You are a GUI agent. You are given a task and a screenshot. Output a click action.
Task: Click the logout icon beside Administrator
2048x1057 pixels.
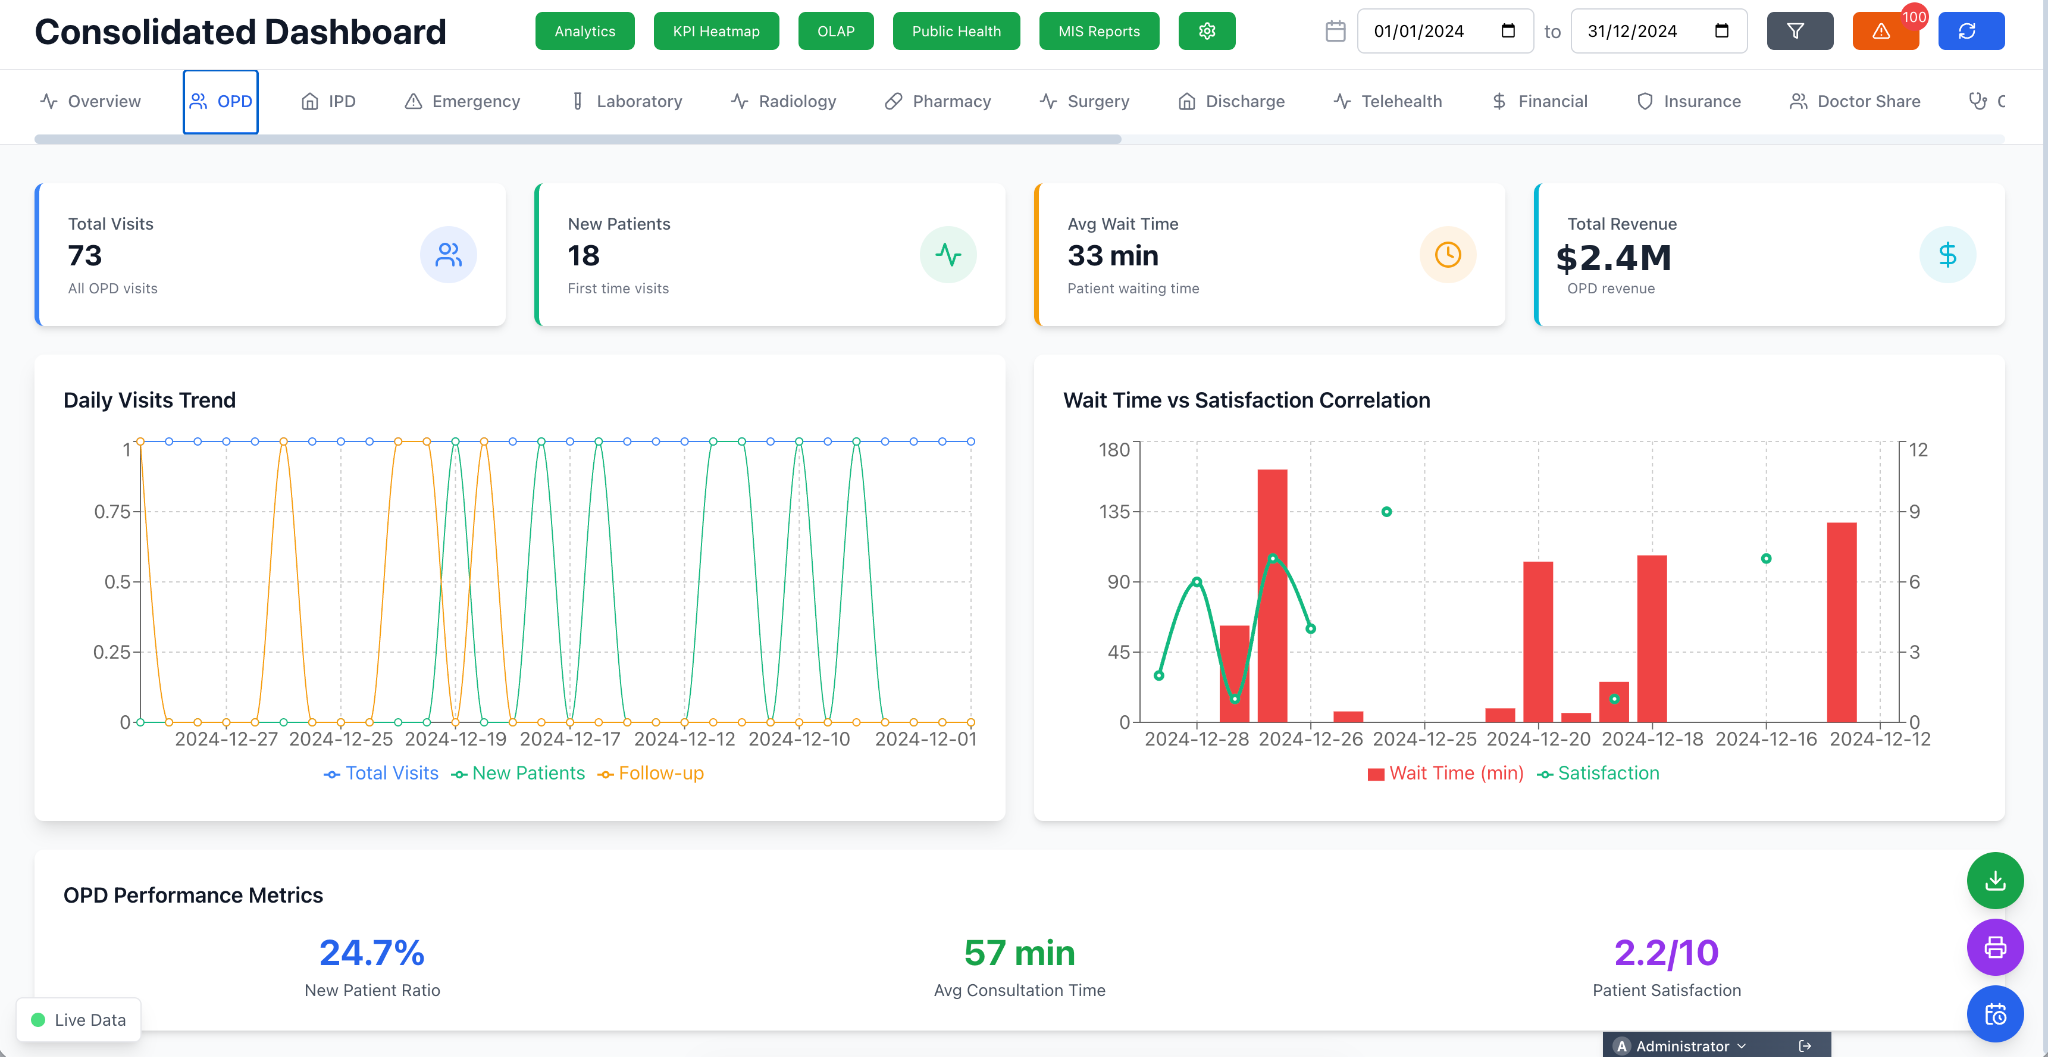coord(1805,1046)
